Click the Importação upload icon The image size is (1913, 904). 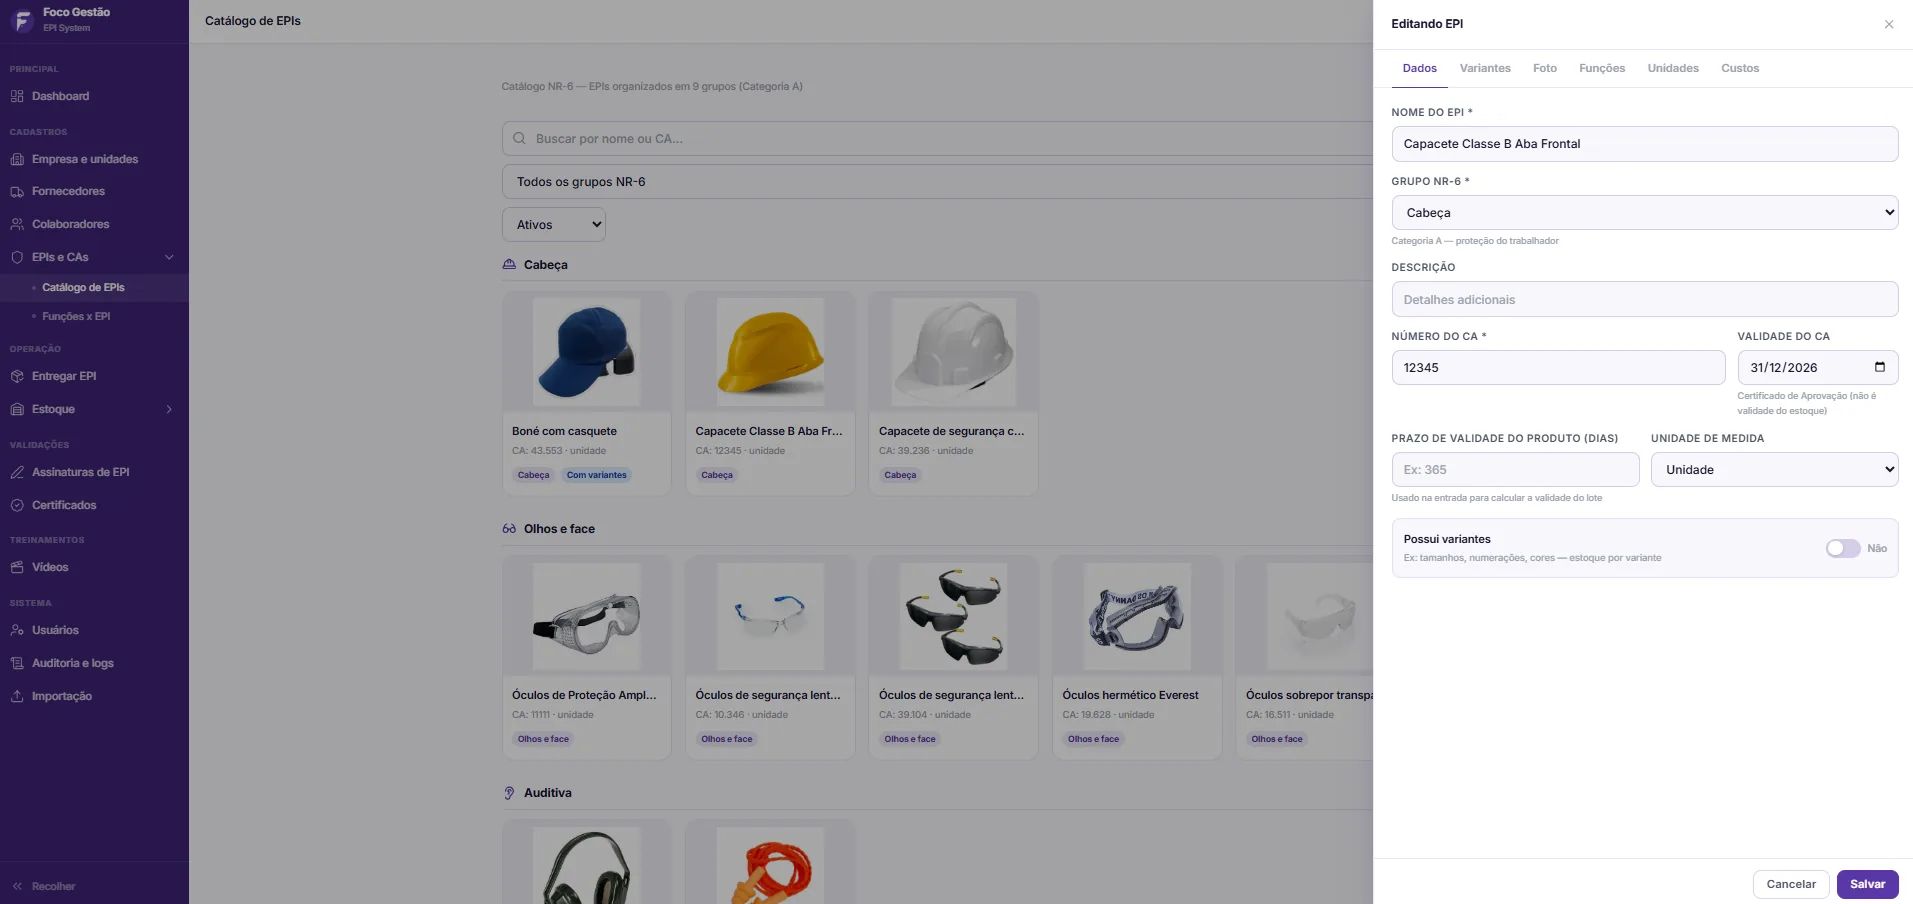tap(17, 696)
